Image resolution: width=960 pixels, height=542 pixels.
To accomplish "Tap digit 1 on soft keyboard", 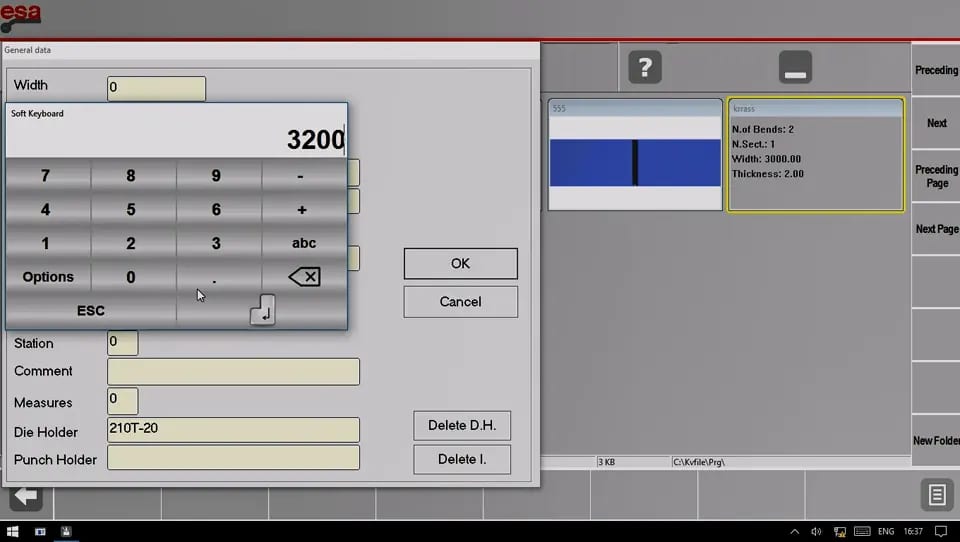I will [45, 243].
